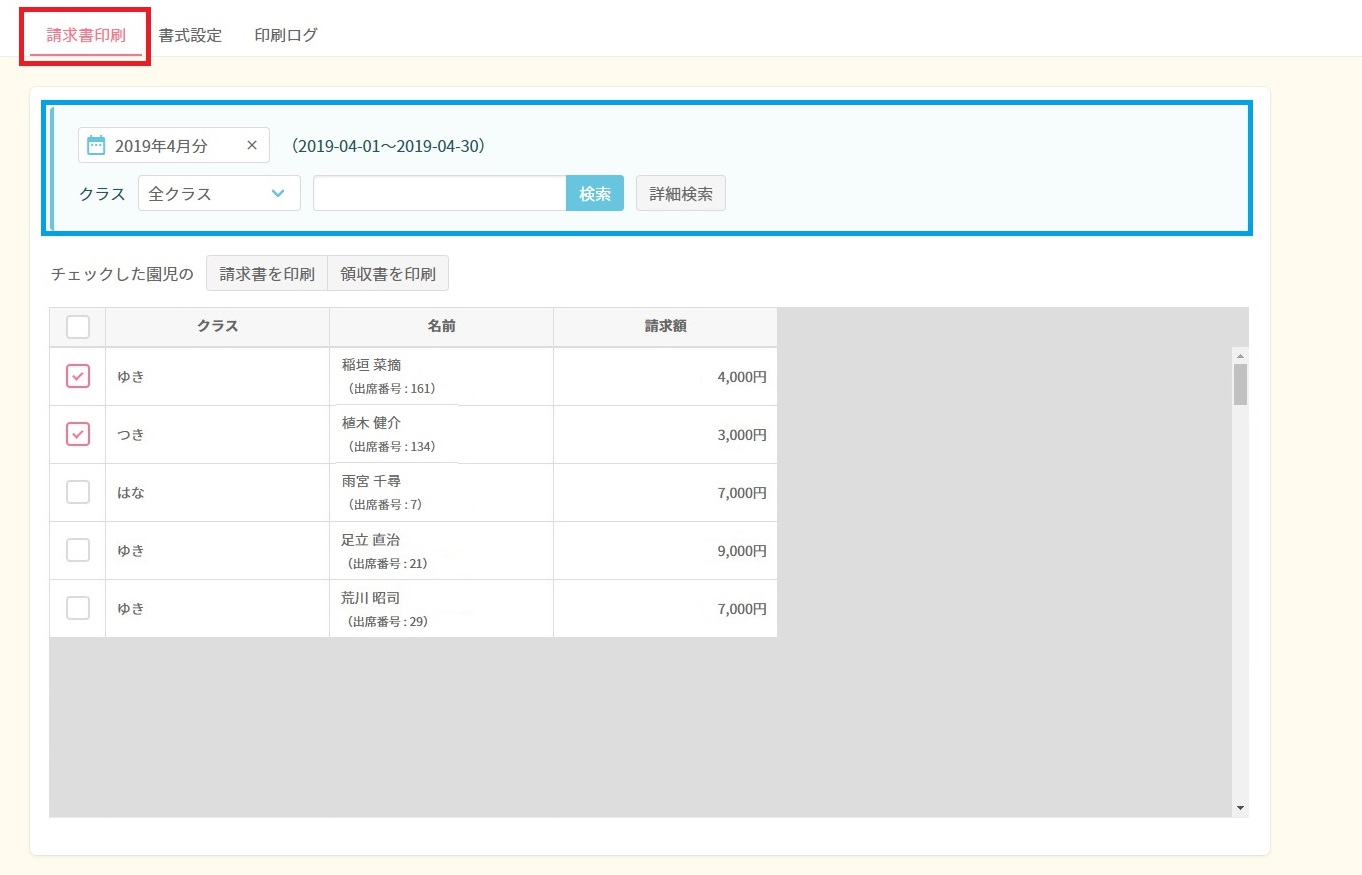
Task: Click the はな class cell
Action: 218,493
